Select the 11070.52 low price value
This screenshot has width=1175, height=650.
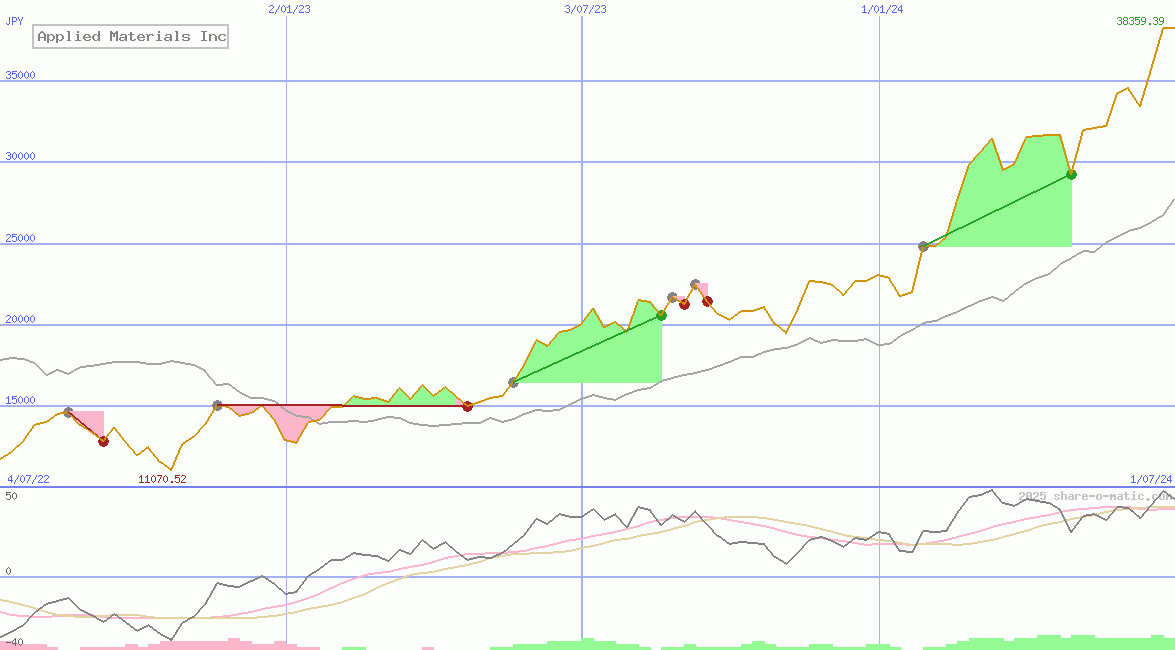tap(162, 479)
